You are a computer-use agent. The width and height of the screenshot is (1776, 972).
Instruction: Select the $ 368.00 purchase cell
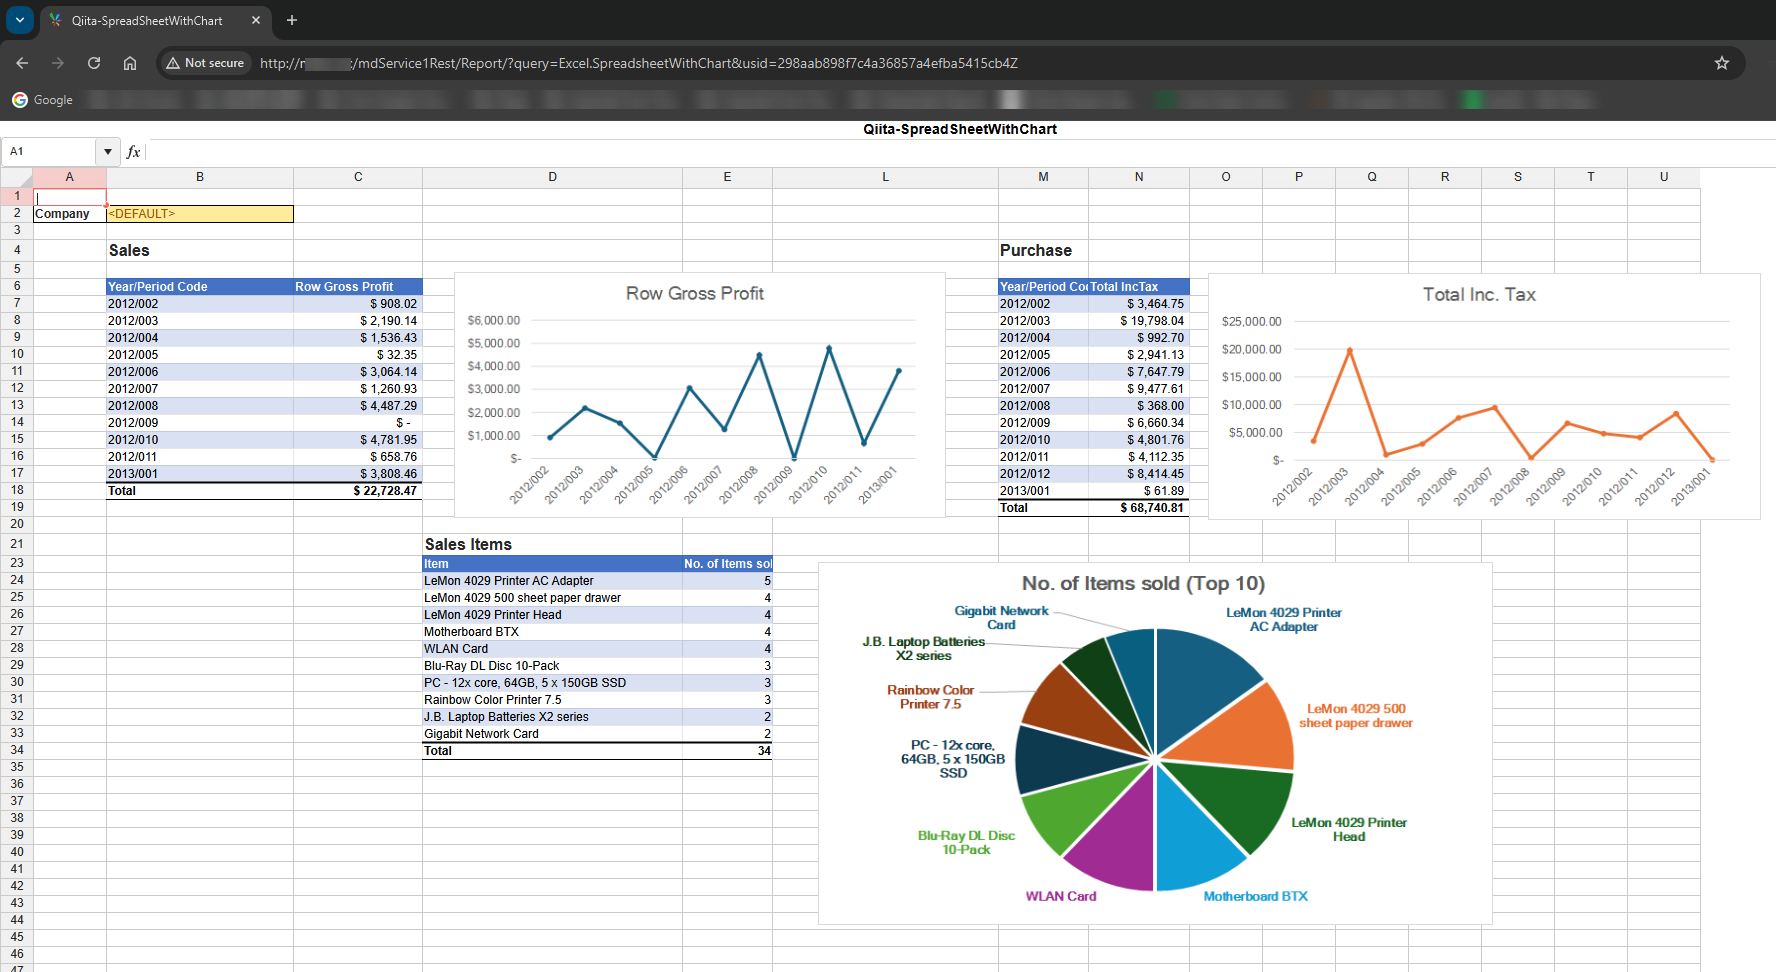pos(1139,406)
